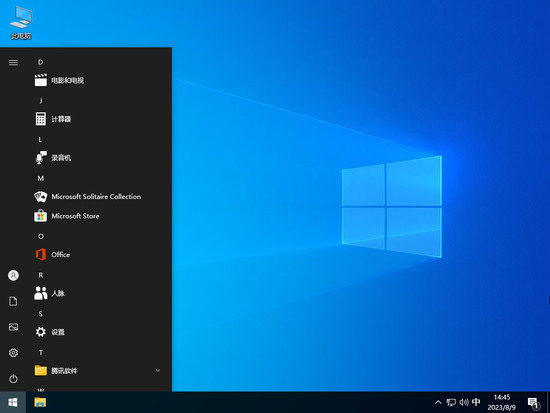Click the letter T section header
Screen dimensions: 550x413
pos(41,352)
